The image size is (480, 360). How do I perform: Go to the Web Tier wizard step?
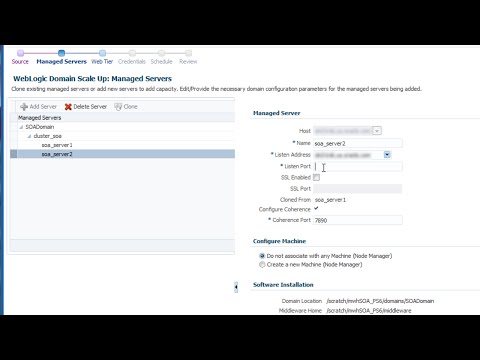[x=102, y=62]
